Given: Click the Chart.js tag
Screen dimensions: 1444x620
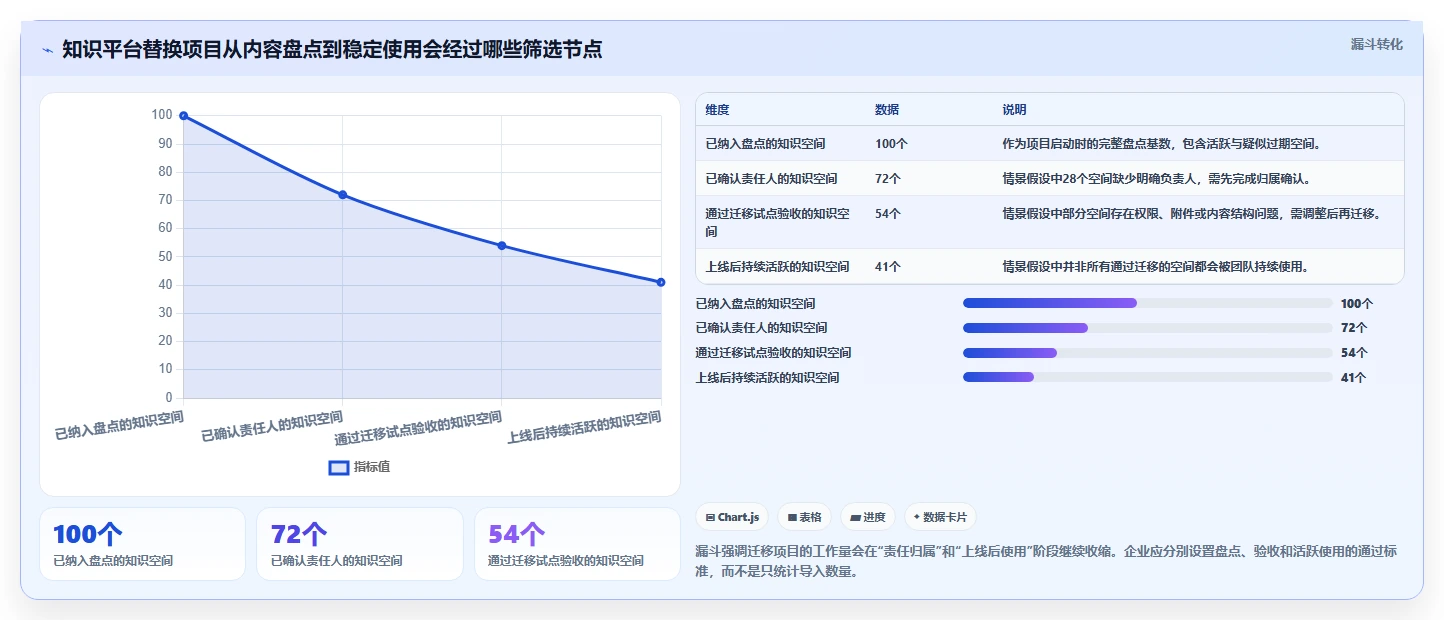Looking at the screenshot, I should click(x=732, y=517).
